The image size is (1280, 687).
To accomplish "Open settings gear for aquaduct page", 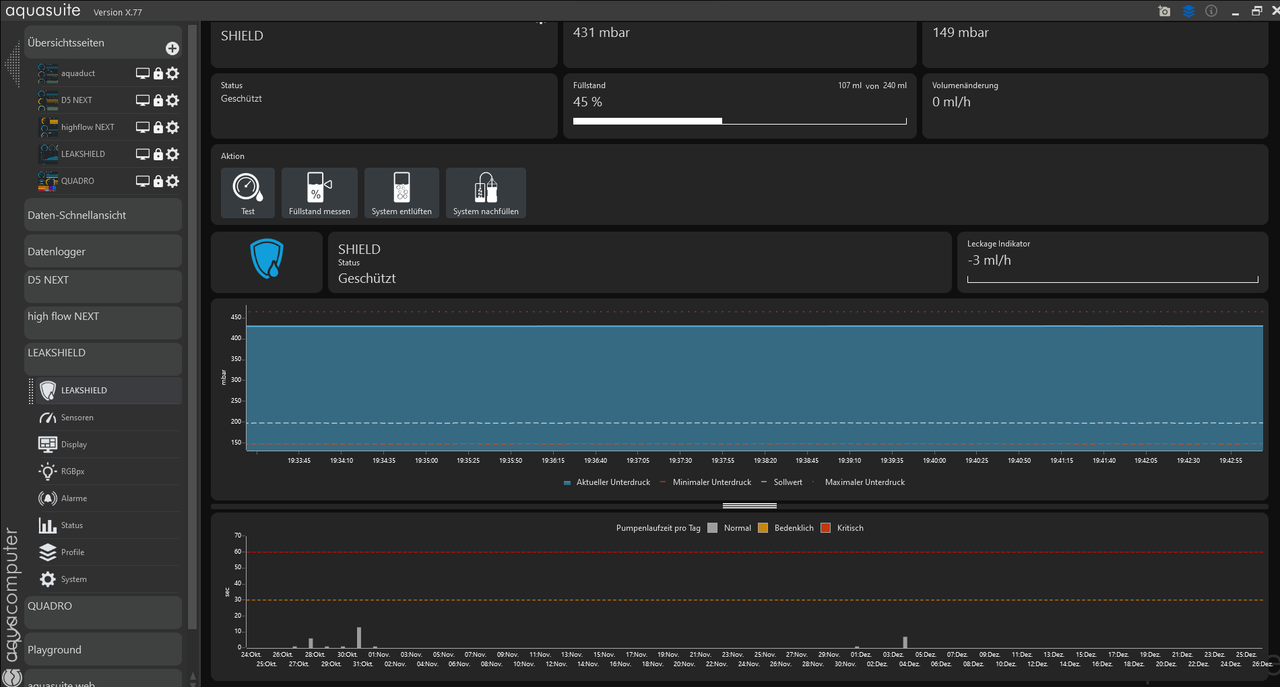I will 173,73.
